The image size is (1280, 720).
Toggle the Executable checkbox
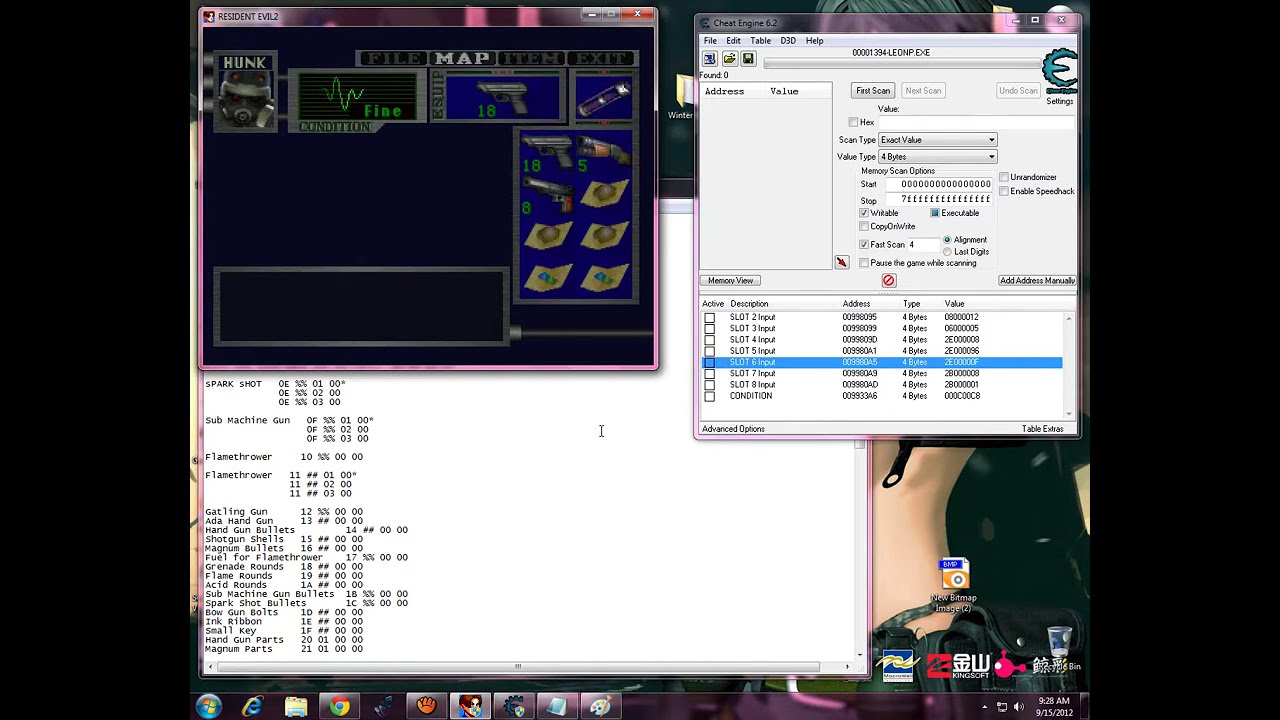point(935,213)
